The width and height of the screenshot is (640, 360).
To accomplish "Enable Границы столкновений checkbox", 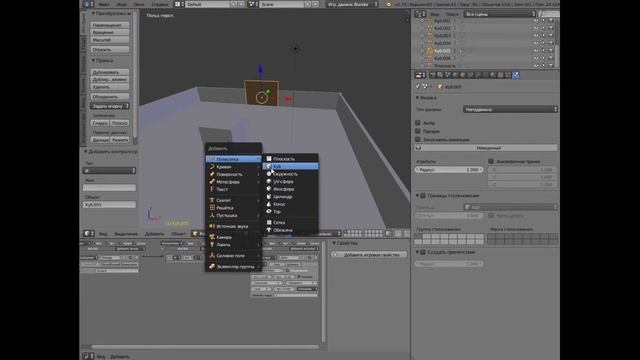I will (x=423, y=196).
